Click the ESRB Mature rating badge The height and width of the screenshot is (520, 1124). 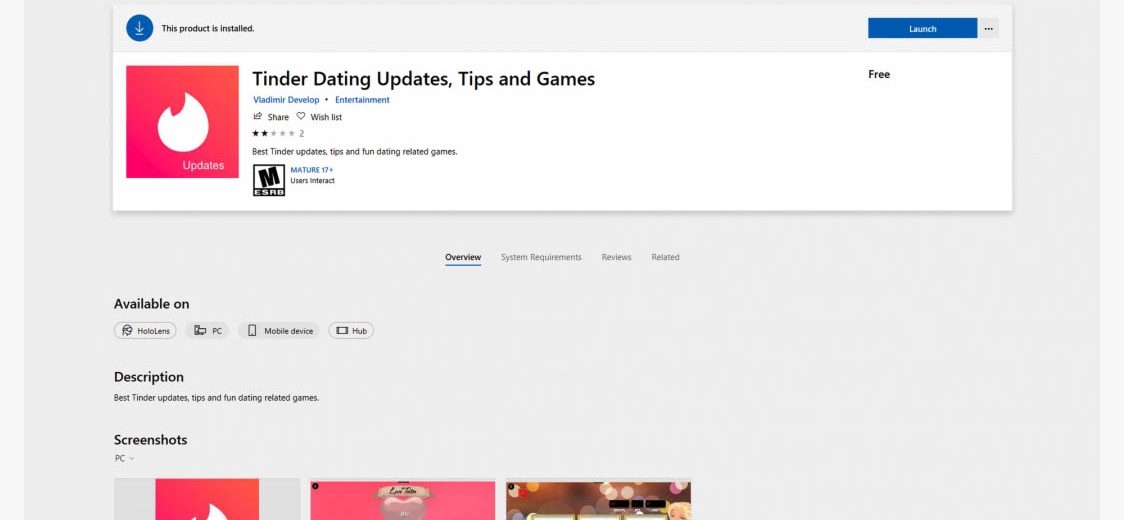point(269,180)
